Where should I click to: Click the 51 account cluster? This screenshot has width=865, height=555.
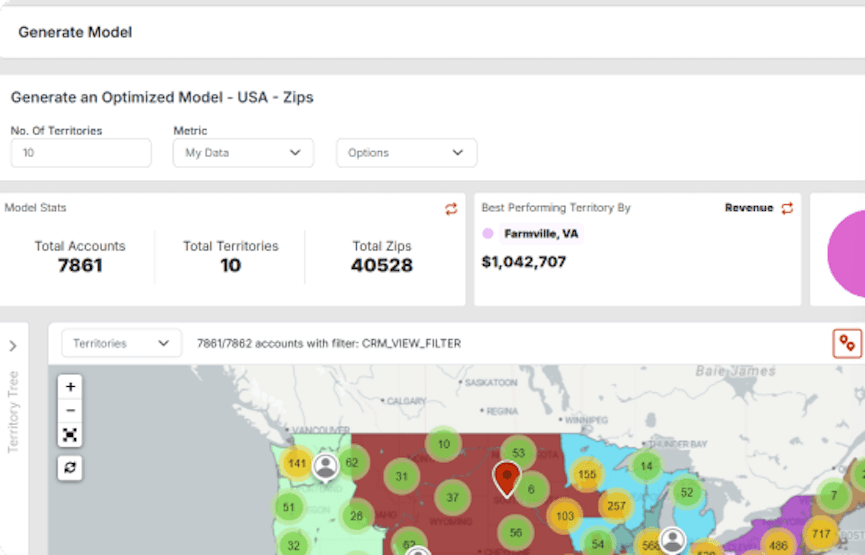pyautogui.click(x=289, y=507)
